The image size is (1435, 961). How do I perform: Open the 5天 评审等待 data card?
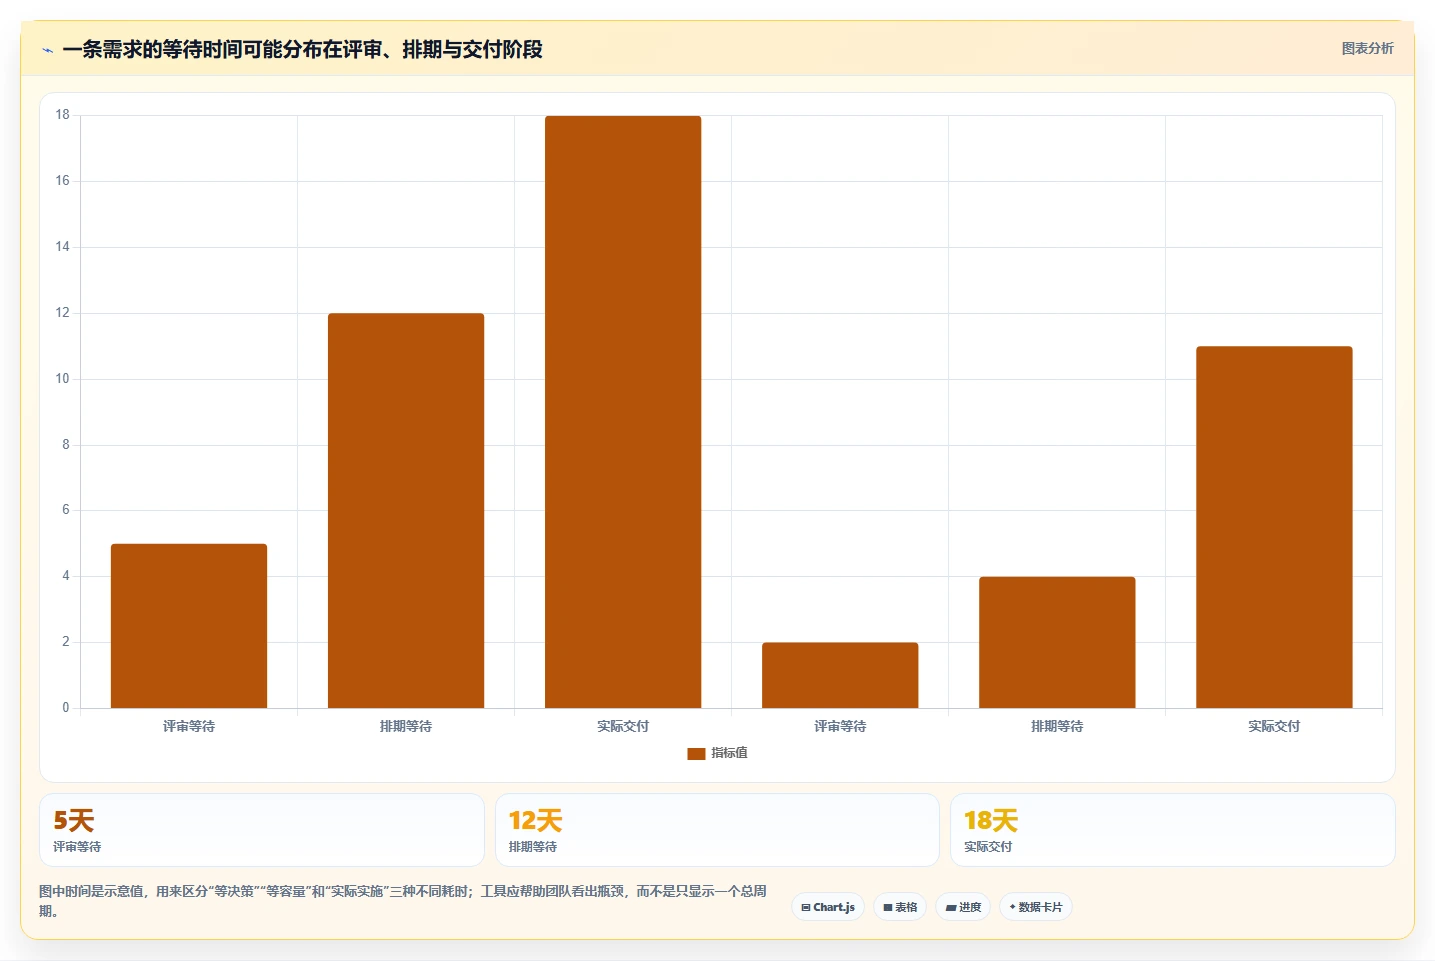[x=262, y=830]
